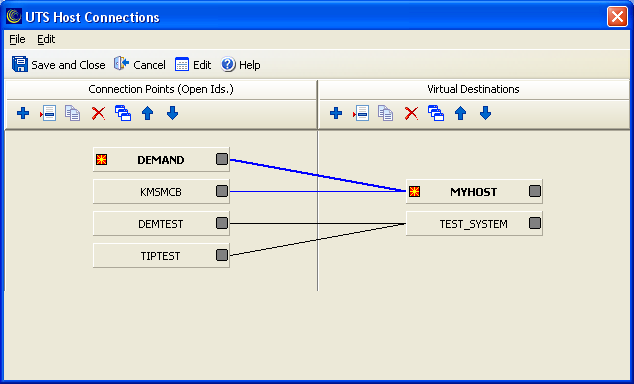Add a new connection point with plus icon
This screenshot has width=634, height=384.
23,113
